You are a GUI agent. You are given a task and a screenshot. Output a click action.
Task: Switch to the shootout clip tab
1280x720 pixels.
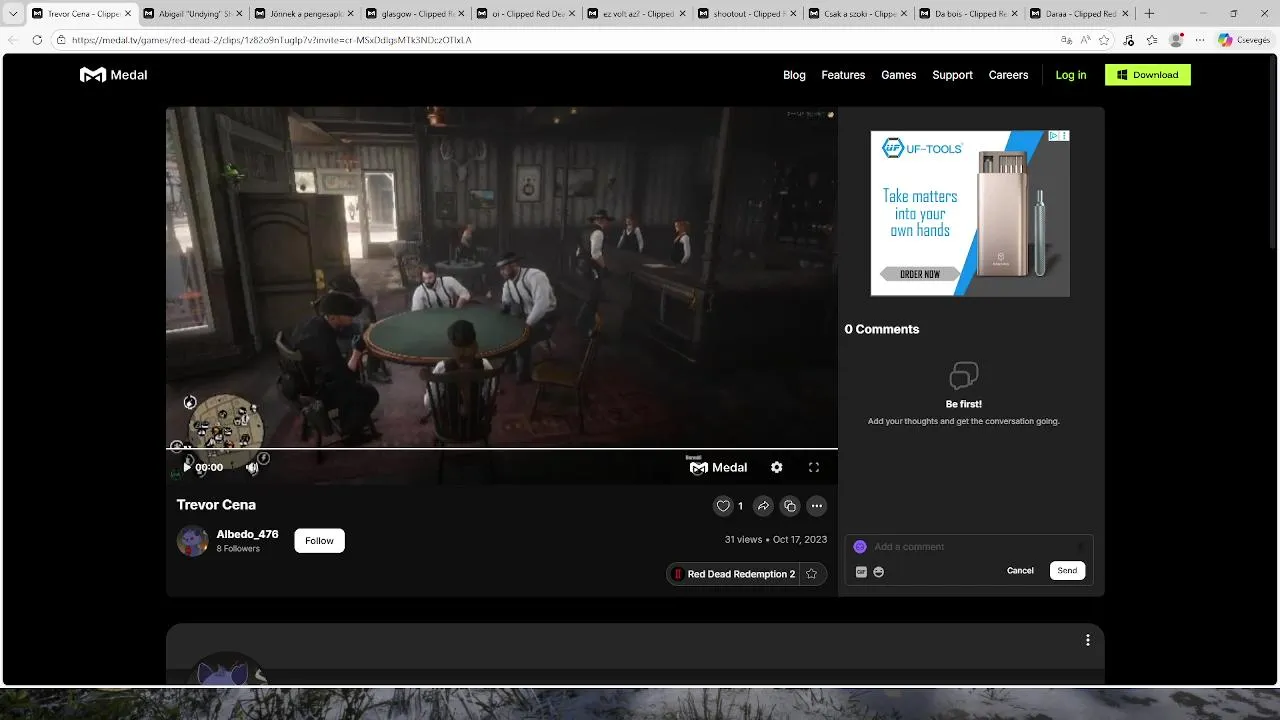[745, 14]
